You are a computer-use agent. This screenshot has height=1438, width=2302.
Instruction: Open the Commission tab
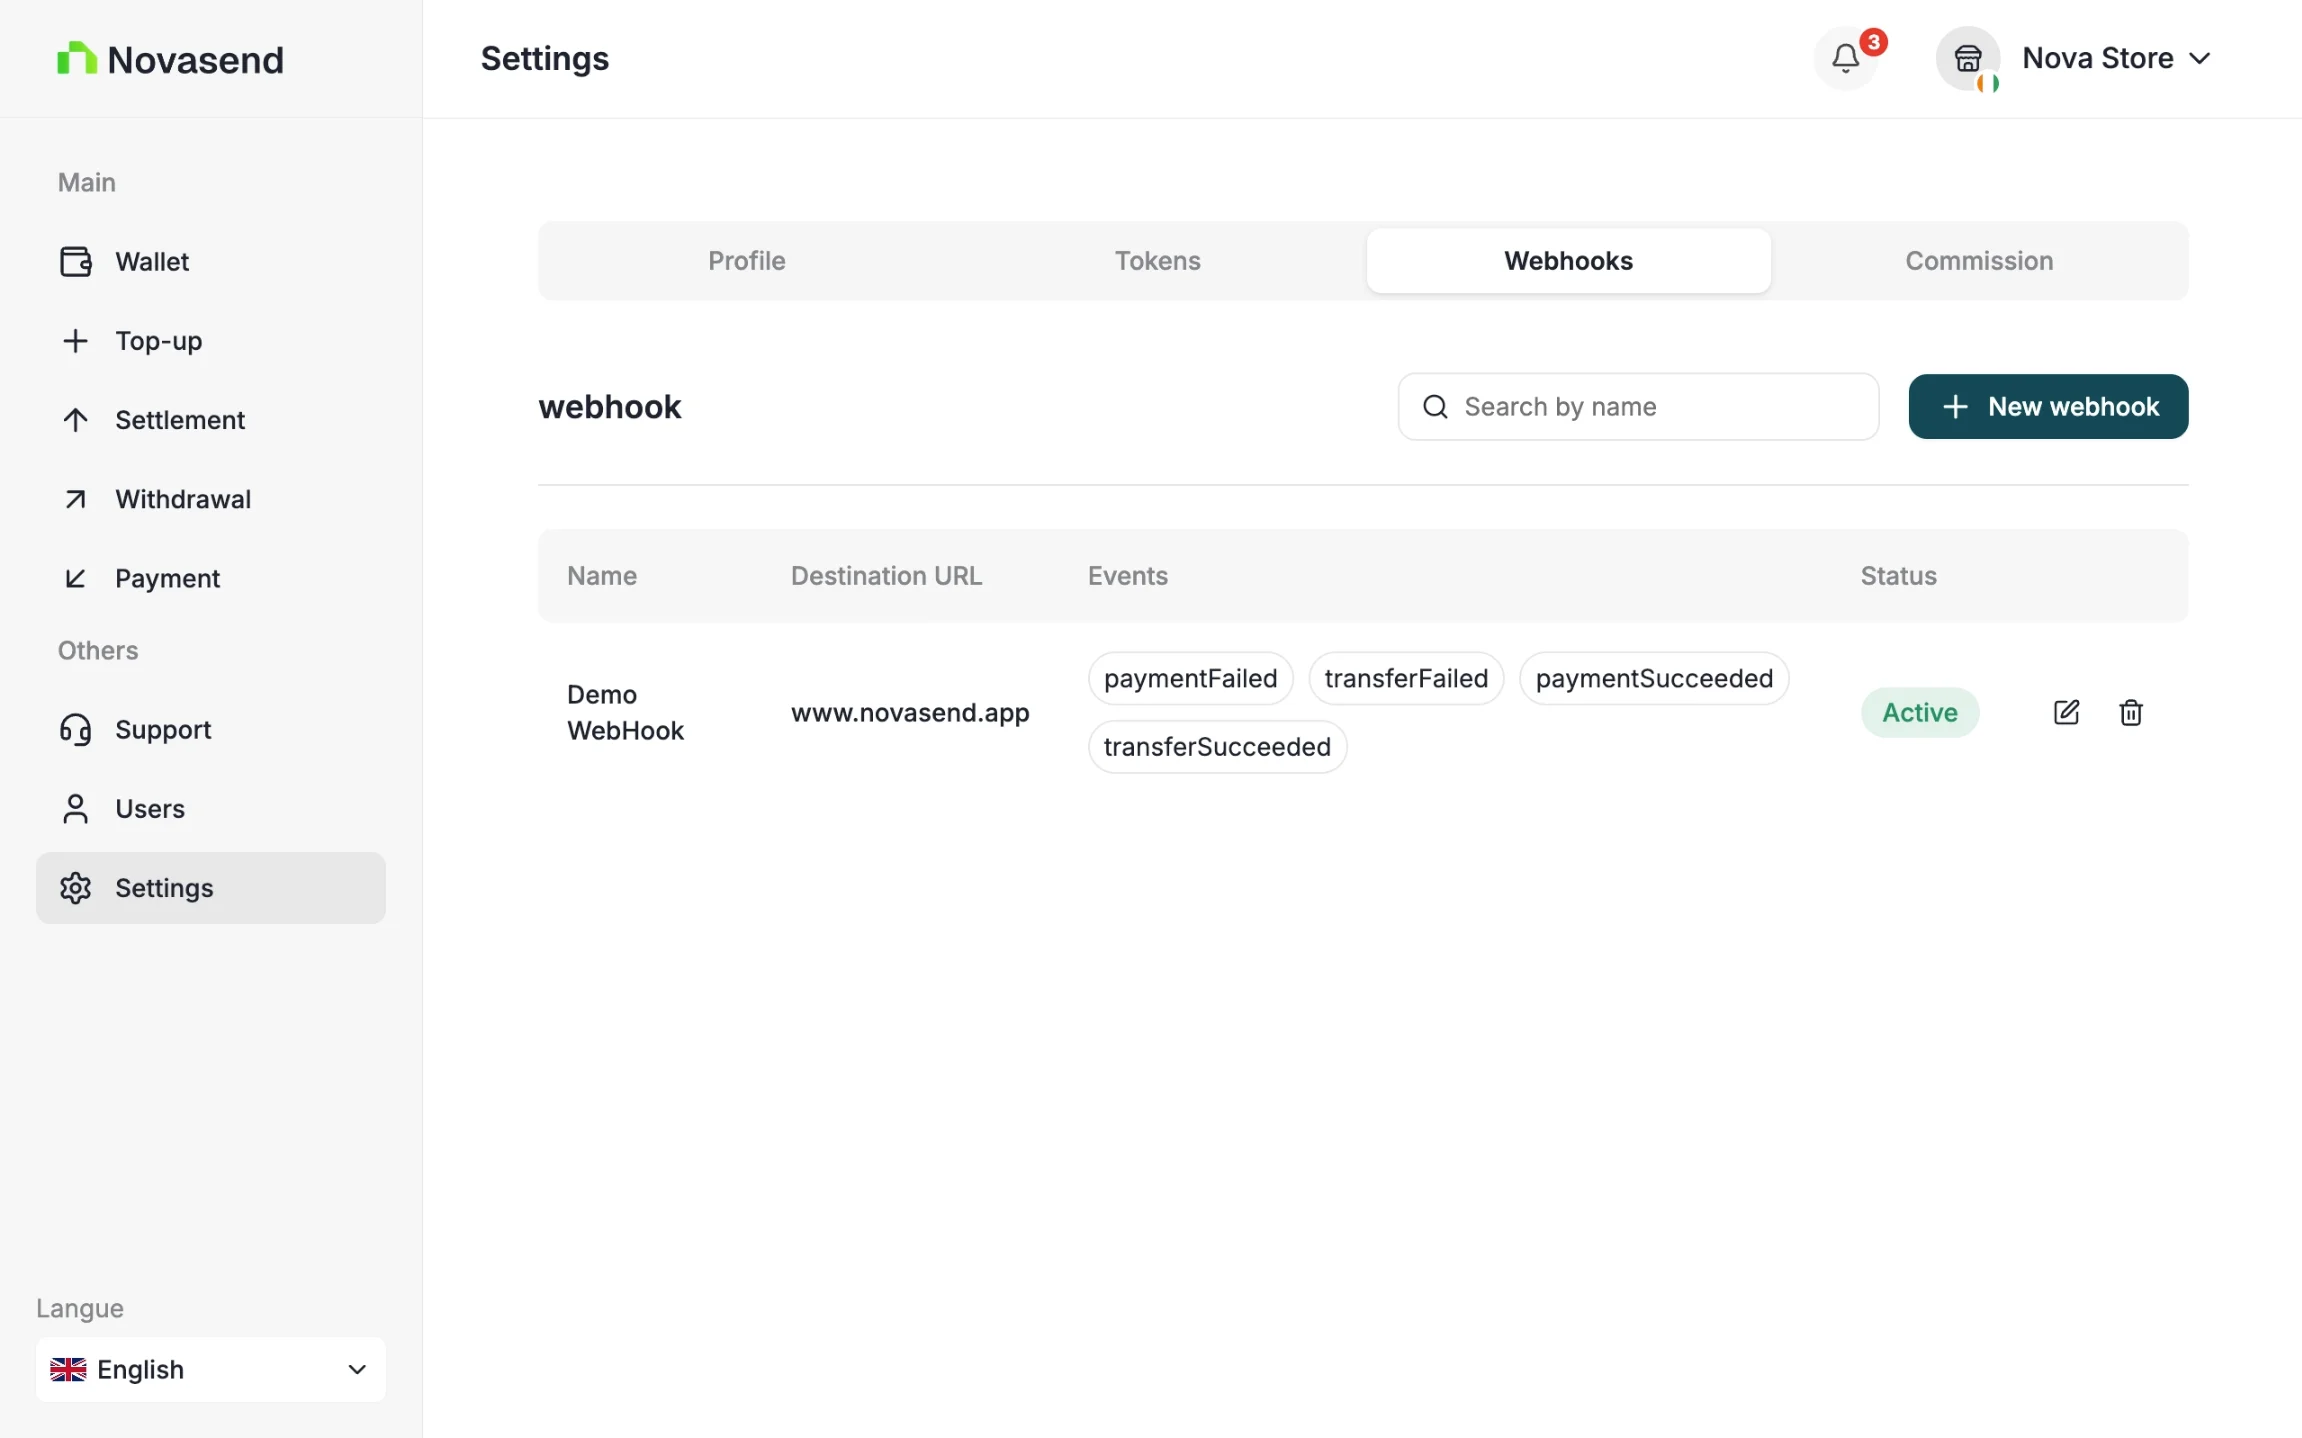(x=1977, y=260)
